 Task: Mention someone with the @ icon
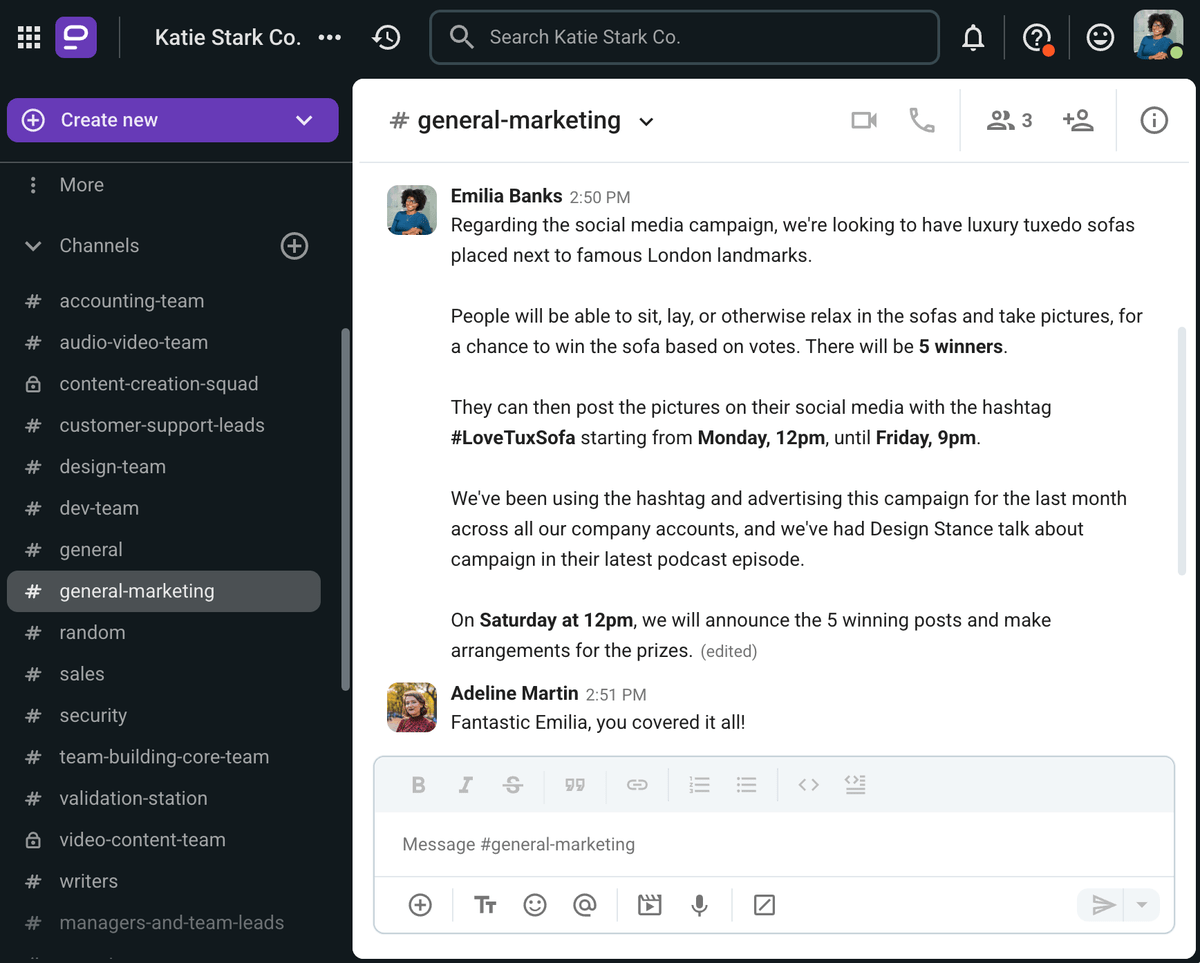[585, 905]
